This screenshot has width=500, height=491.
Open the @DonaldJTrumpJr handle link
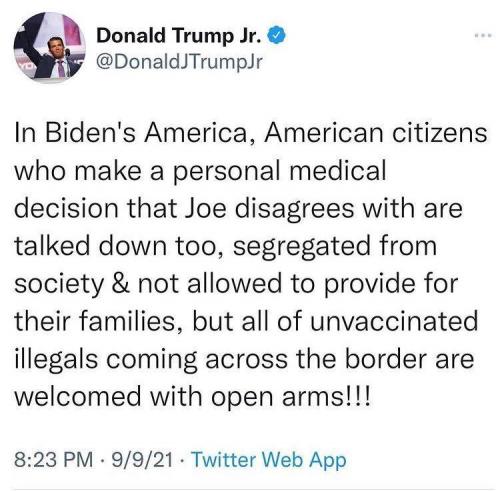(x=179, y=62)
